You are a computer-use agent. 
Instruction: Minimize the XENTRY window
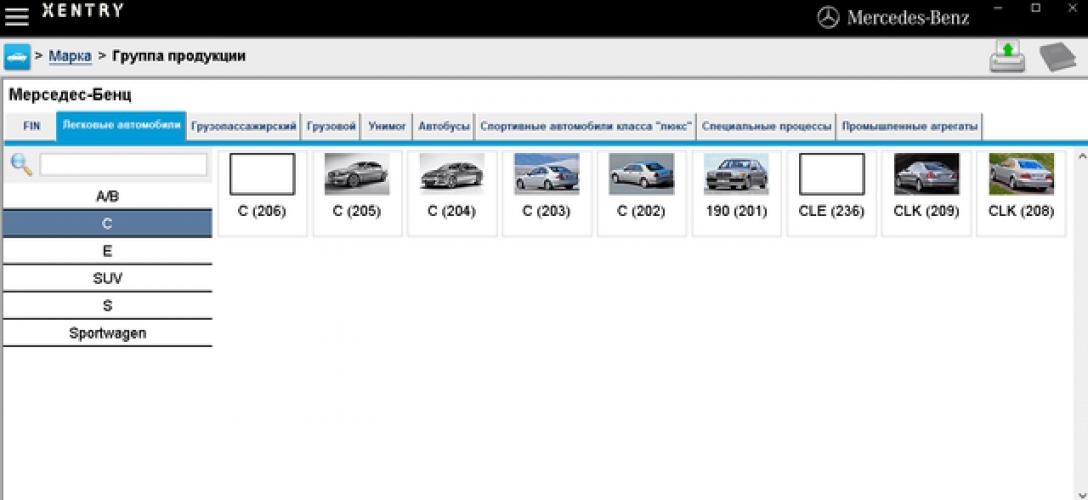(x=999, y=8)
